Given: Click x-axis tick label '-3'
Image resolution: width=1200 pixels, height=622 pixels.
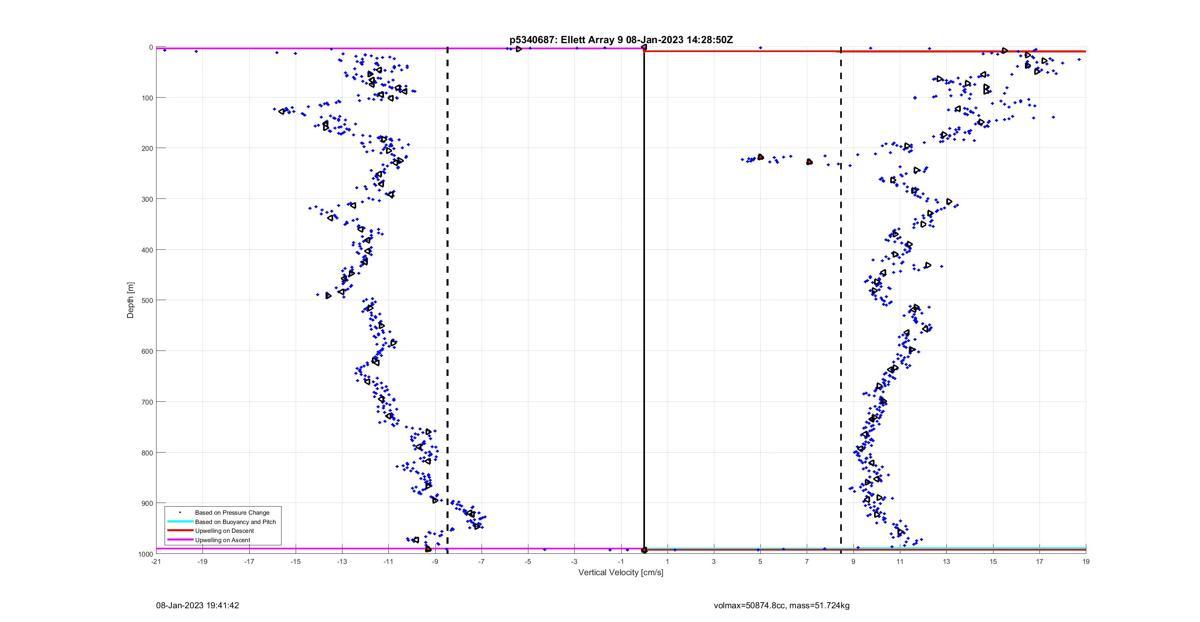Looking at the screenshot, I should (574, 561).
